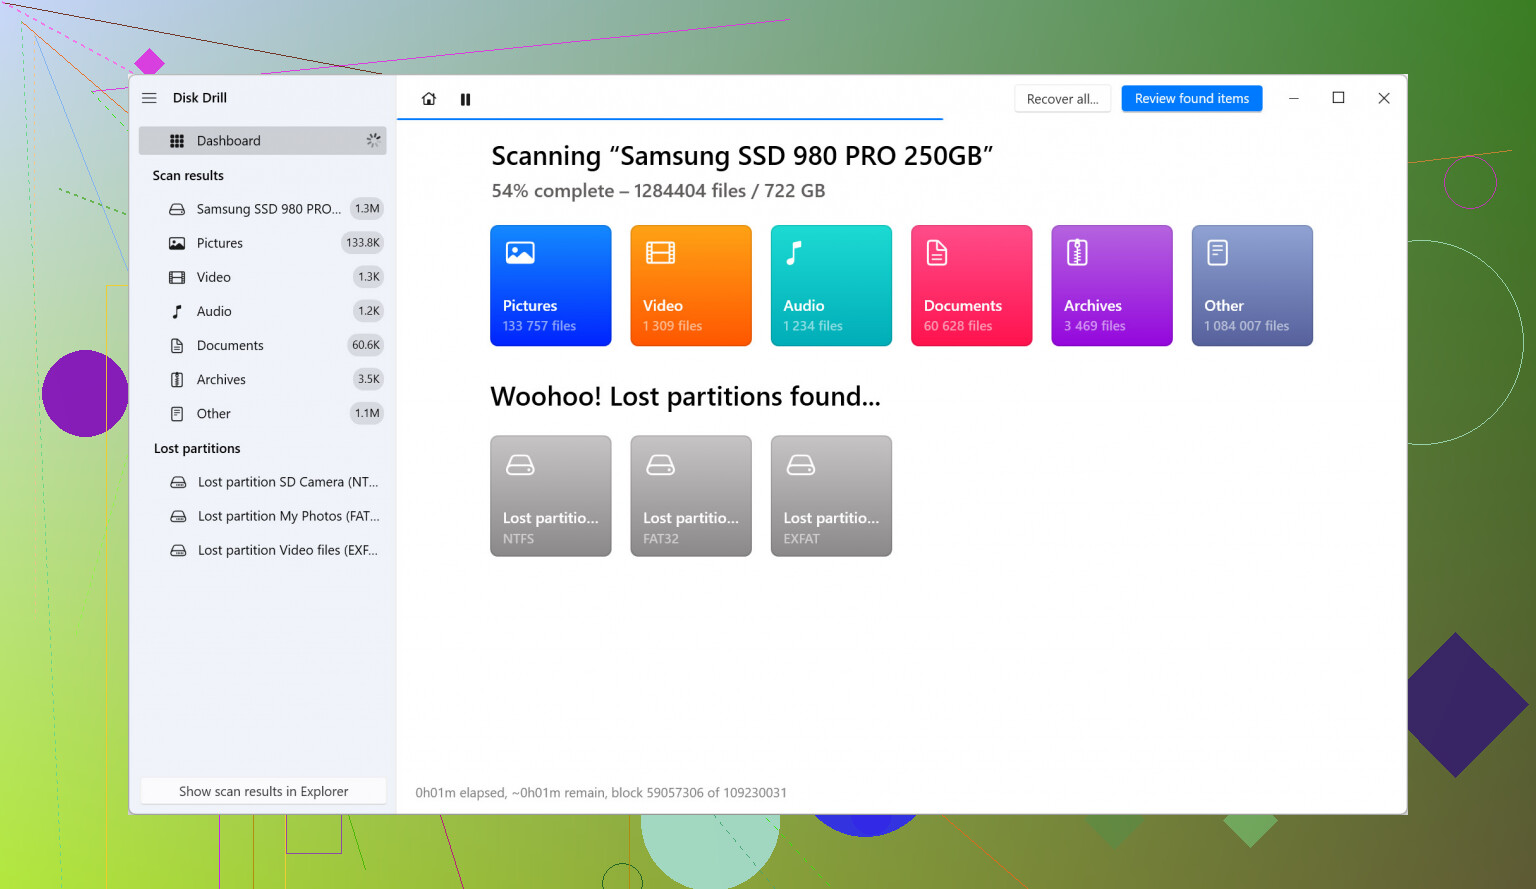Click the Scan results section header

point(188,175)
